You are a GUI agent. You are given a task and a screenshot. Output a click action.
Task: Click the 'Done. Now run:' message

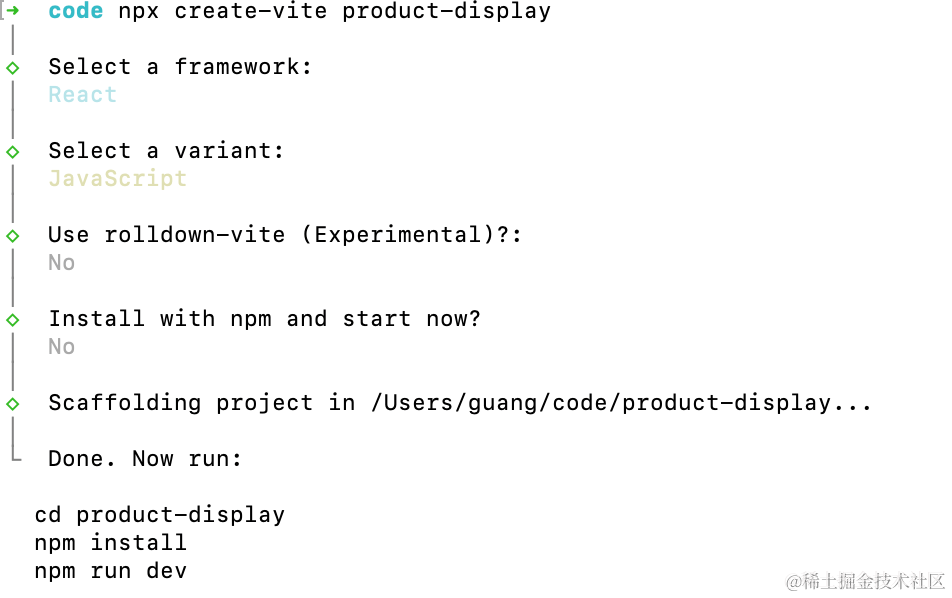pyautogui.click(x=145, y=459)
